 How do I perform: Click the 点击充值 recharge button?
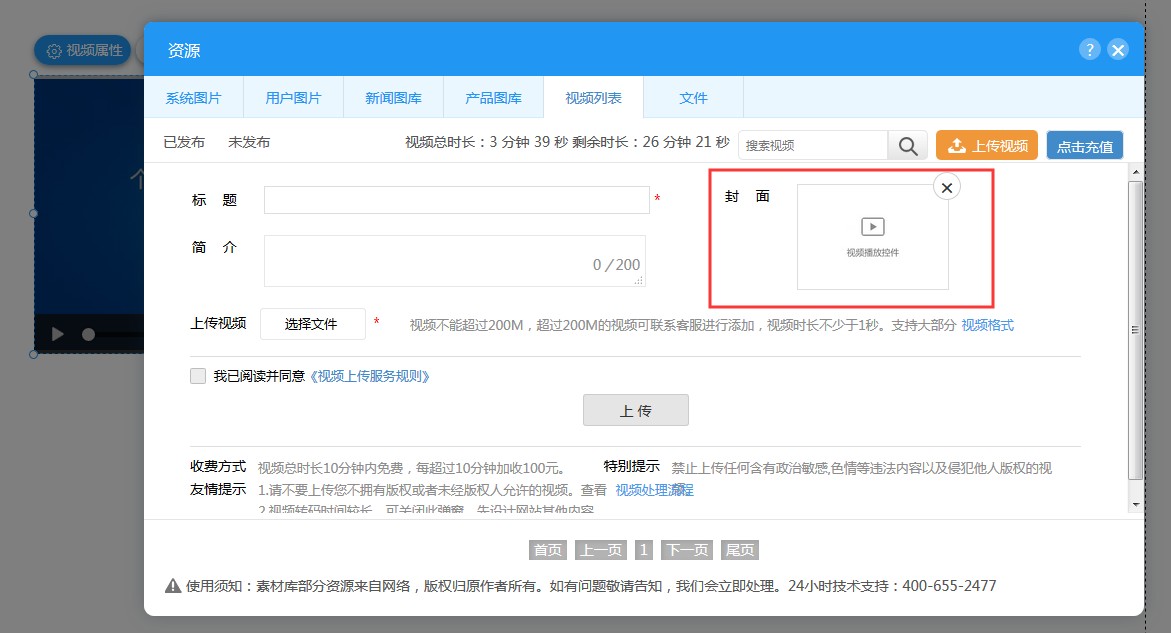click(x=1085, y=146)
